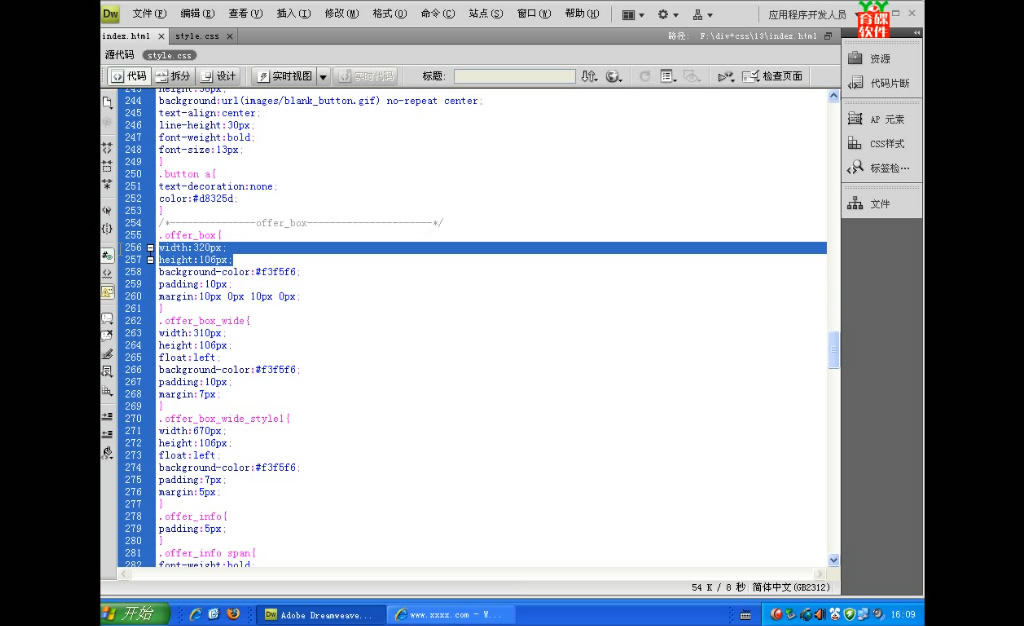Image resolution: width=1024 pixels, height=626 pixels.
Task: Switch to Split view button
Action: [x=173, y=76]
